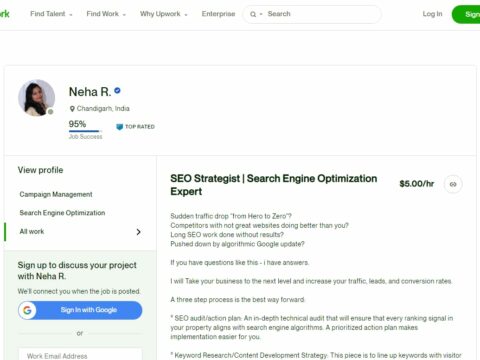The height and width of the screenshot is (360, 480).
Task: Click the verified badge next to Neha R.
Action: pyautogui.click(x=117, y=90)
